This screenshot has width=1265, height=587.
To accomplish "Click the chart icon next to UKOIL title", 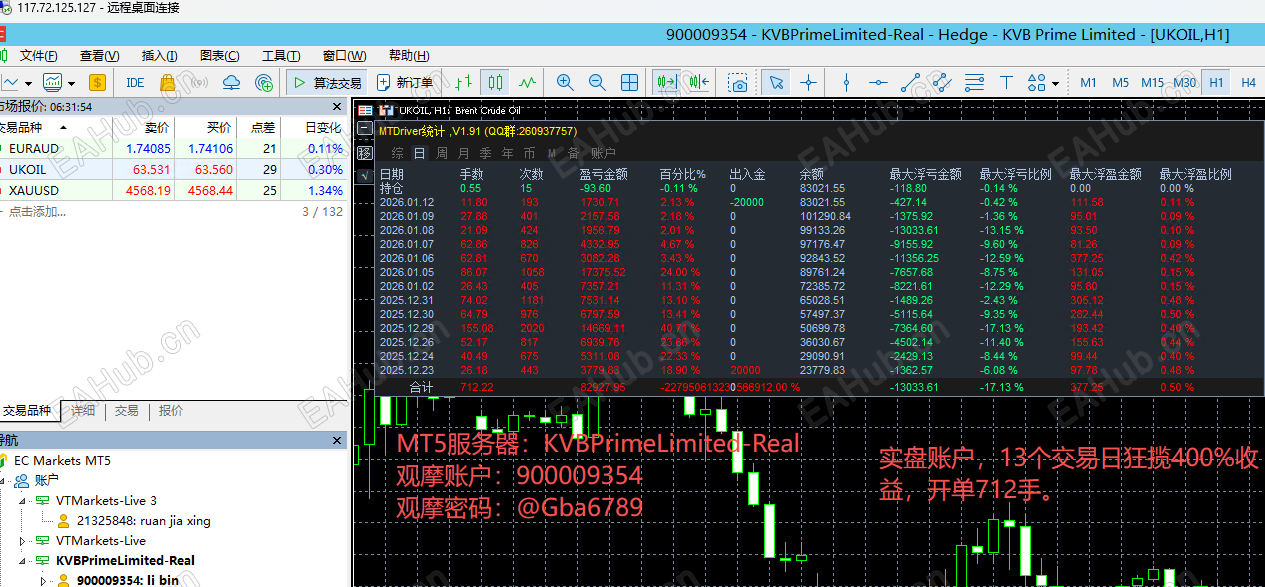I will click(385, 110).
